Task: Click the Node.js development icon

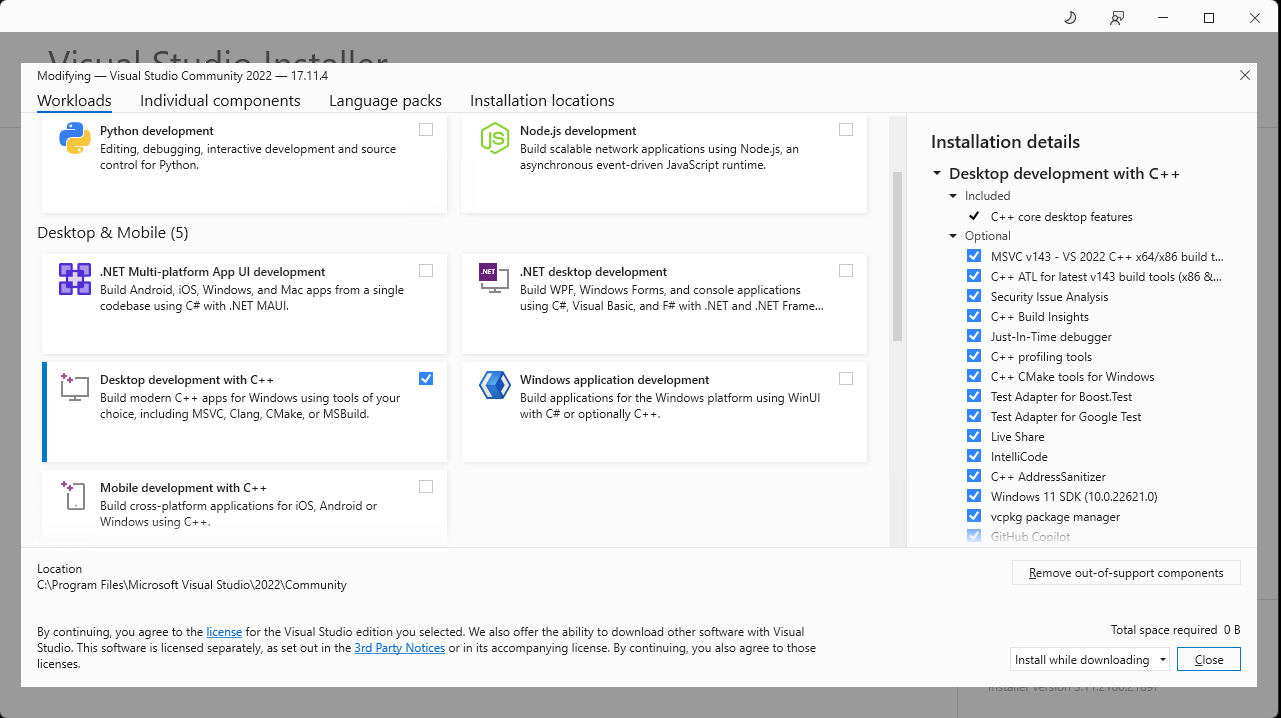Action: coord(495,139)
